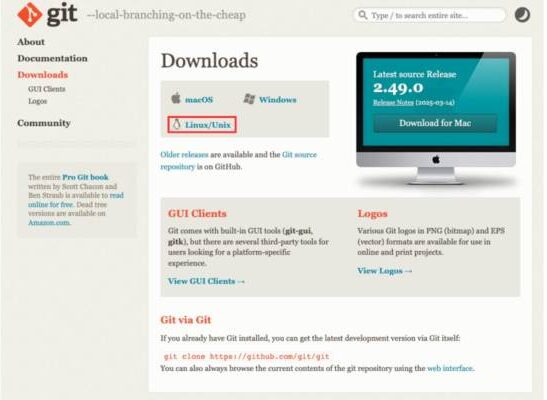This screenshot has width=547, height=400.
Task: Open the Documentation sidebar item
Action: [53, 58]
